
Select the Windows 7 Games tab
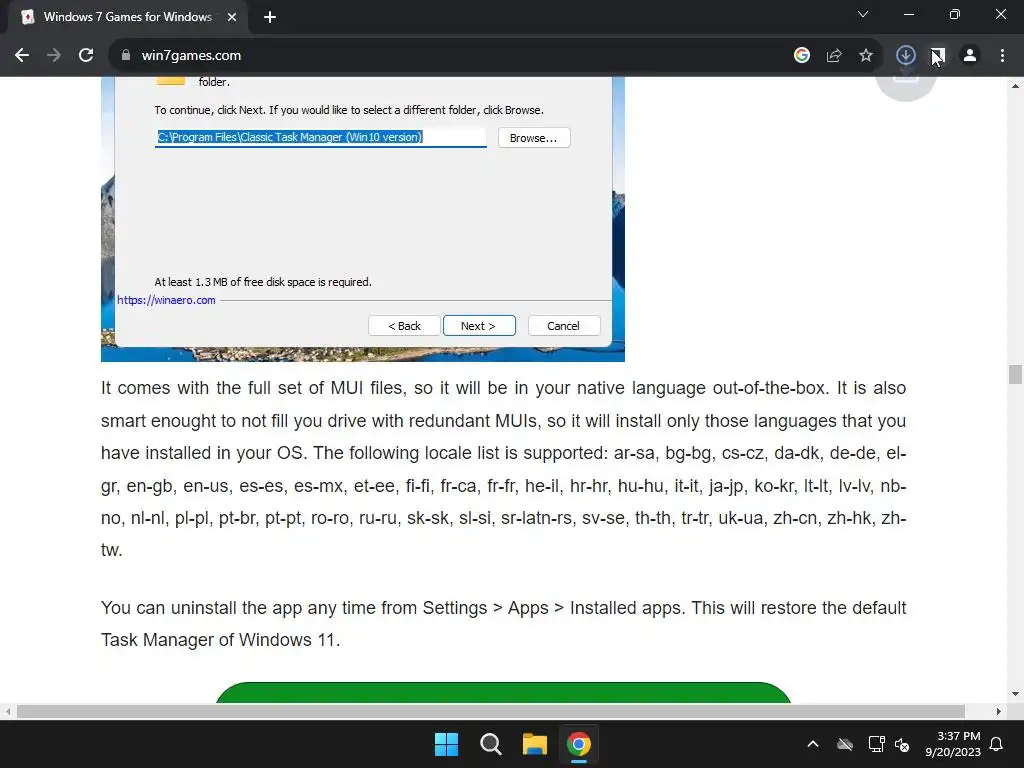[x=127, y=17]
